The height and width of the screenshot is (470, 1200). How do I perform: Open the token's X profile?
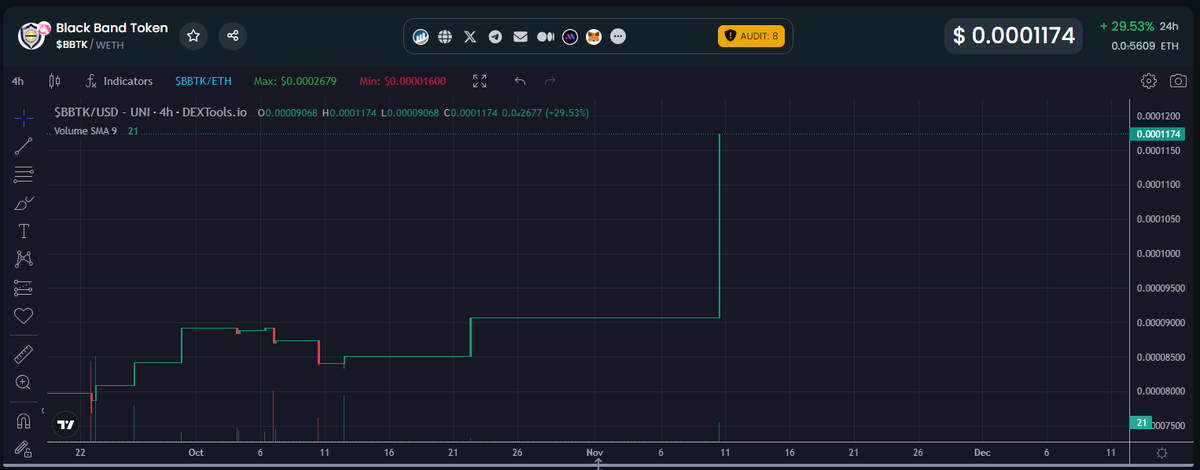click(471, 37)
